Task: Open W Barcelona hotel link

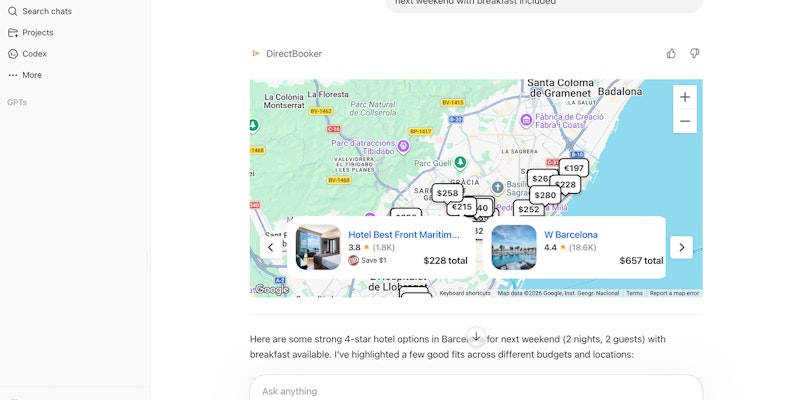Action: pyautogui.click(x=571, y=235)
